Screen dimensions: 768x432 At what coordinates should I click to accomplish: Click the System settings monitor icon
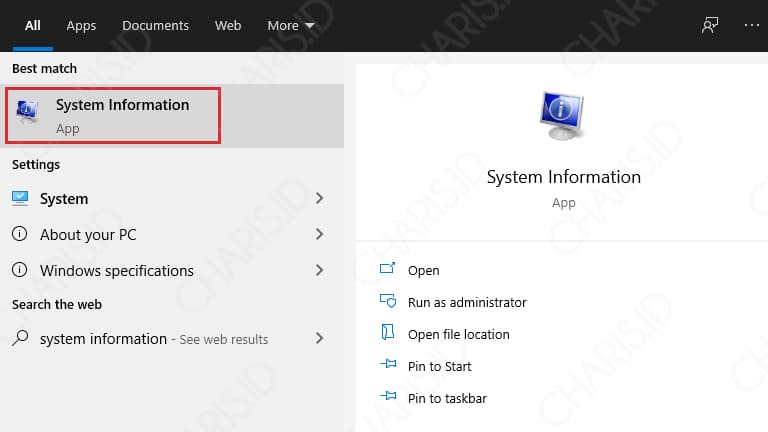[20, 198]
